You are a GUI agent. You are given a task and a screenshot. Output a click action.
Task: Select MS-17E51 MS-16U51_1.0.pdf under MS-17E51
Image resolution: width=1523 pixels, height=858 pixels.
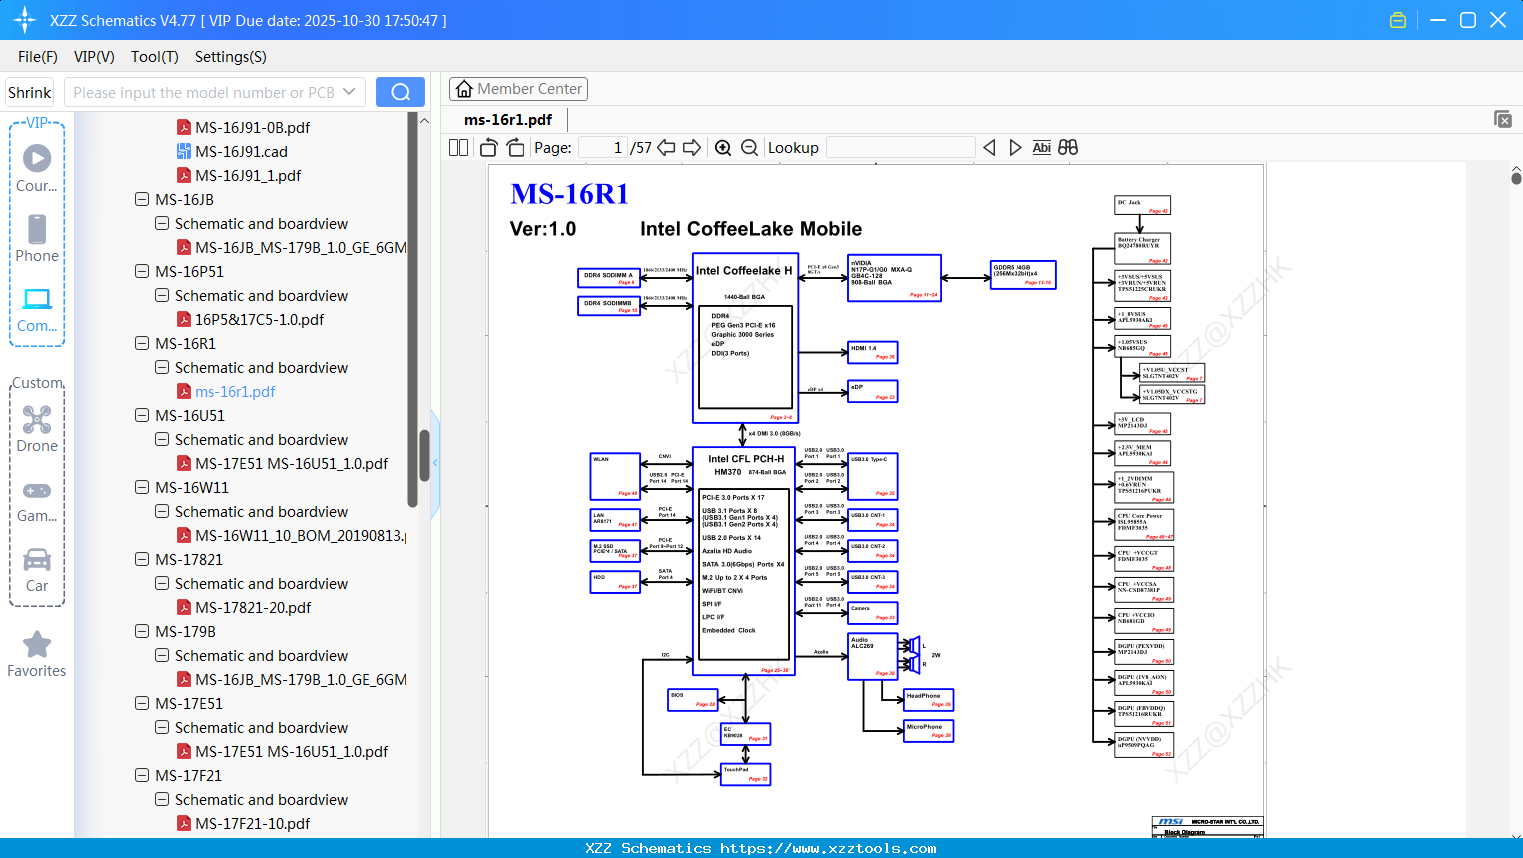291,752
